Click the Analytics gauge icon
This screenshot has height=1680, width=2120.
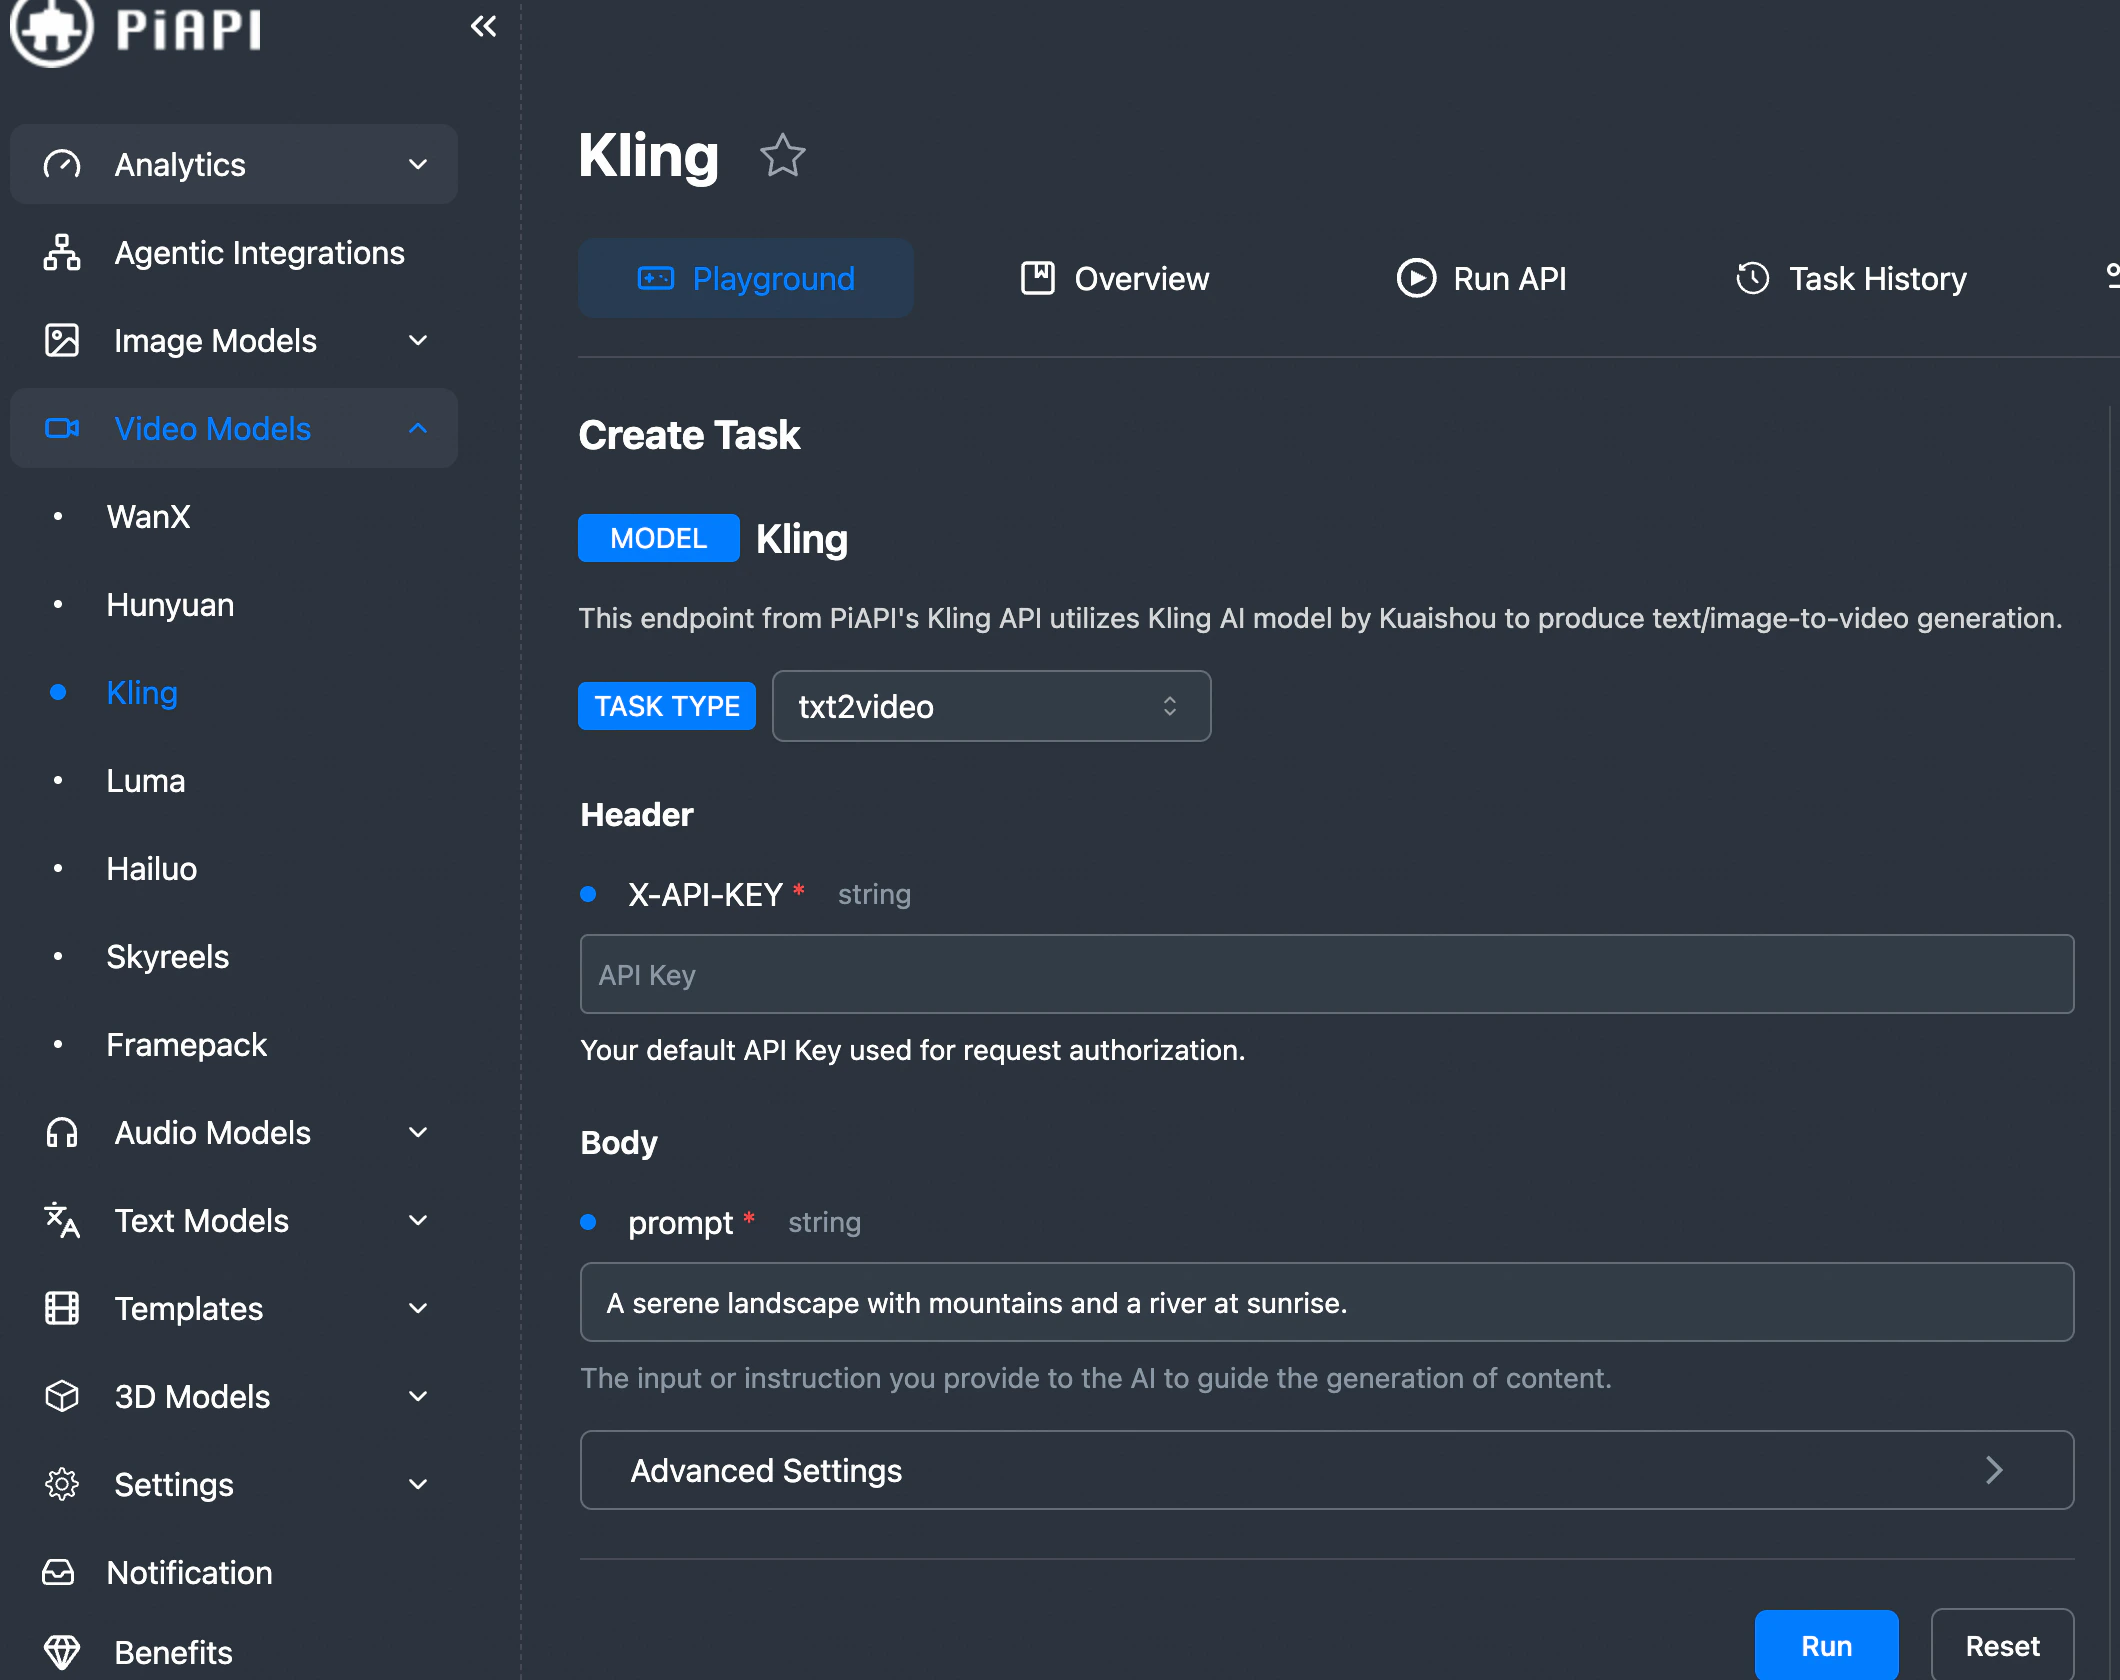(x=62, y=164)
